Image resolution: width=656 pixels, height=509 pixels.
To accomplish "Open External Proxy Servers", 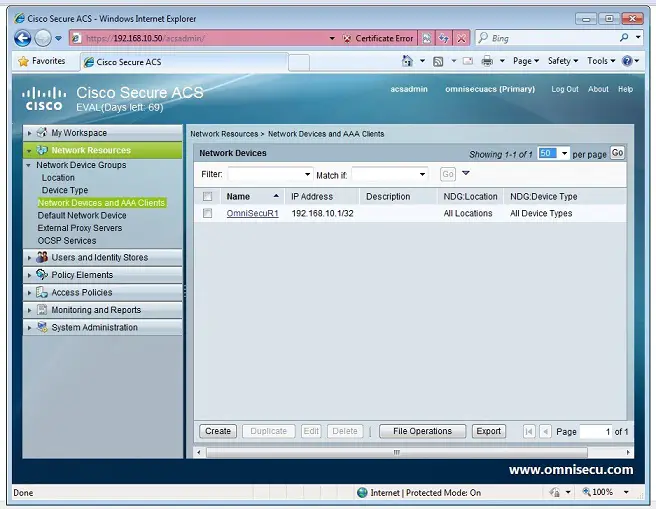I will coord(80,228).
